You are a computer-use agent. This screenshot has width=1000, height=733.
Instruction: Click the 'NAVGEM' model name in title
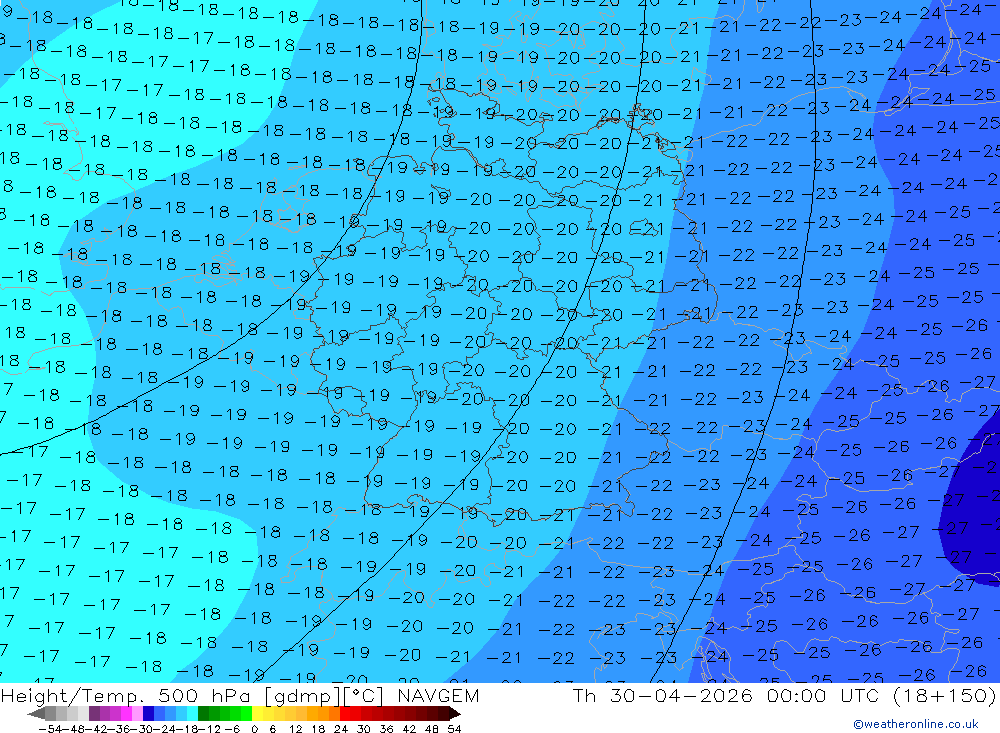tap(438, 695)
